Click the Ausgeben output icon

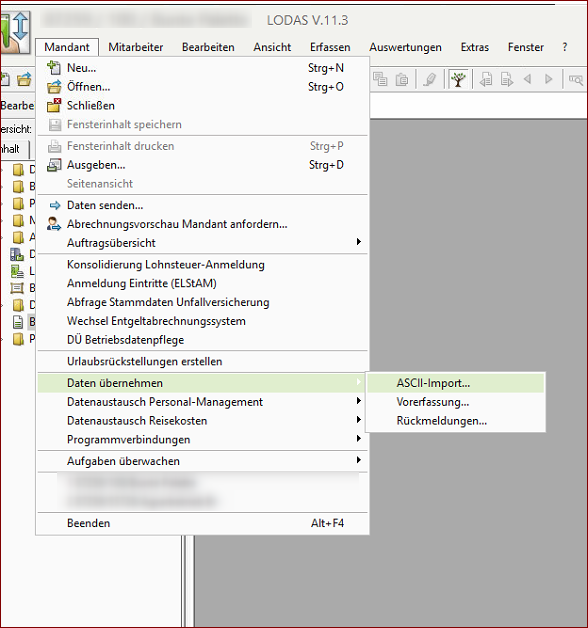tap(54, 165)
